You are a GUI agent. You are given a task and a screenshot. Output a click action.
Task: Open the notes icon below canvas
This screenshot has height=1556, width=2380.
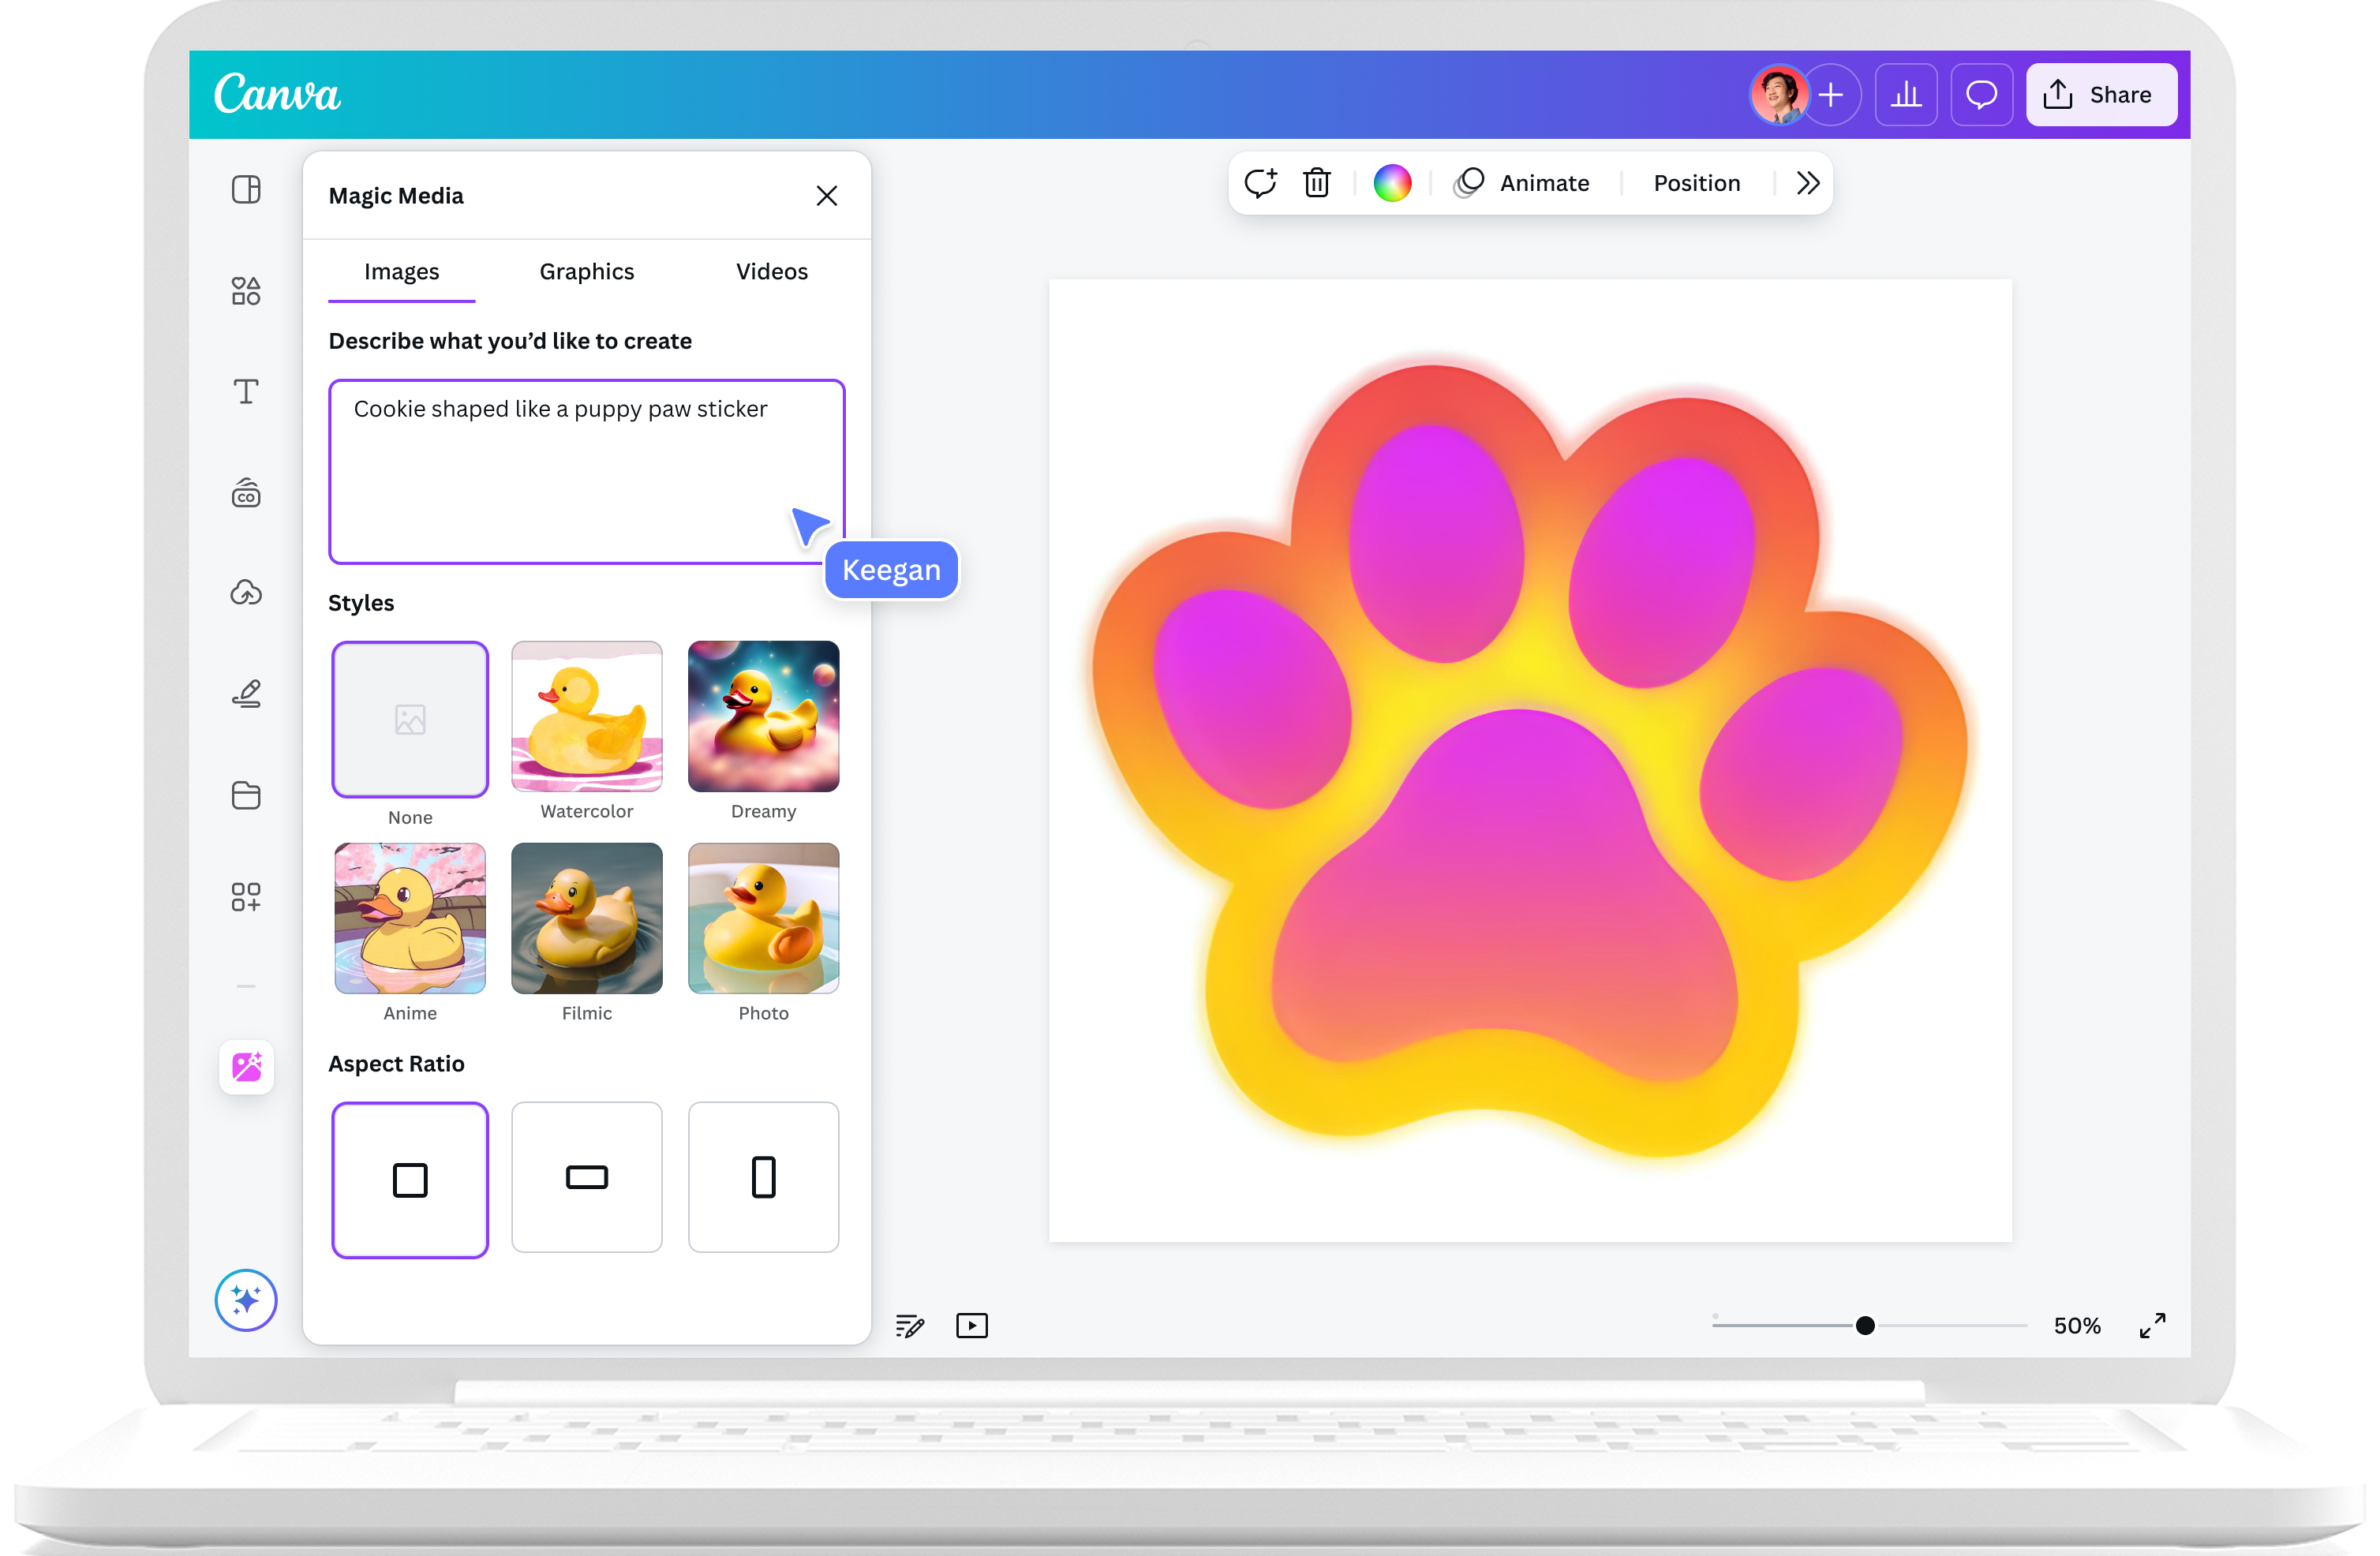click(910, 1326)
